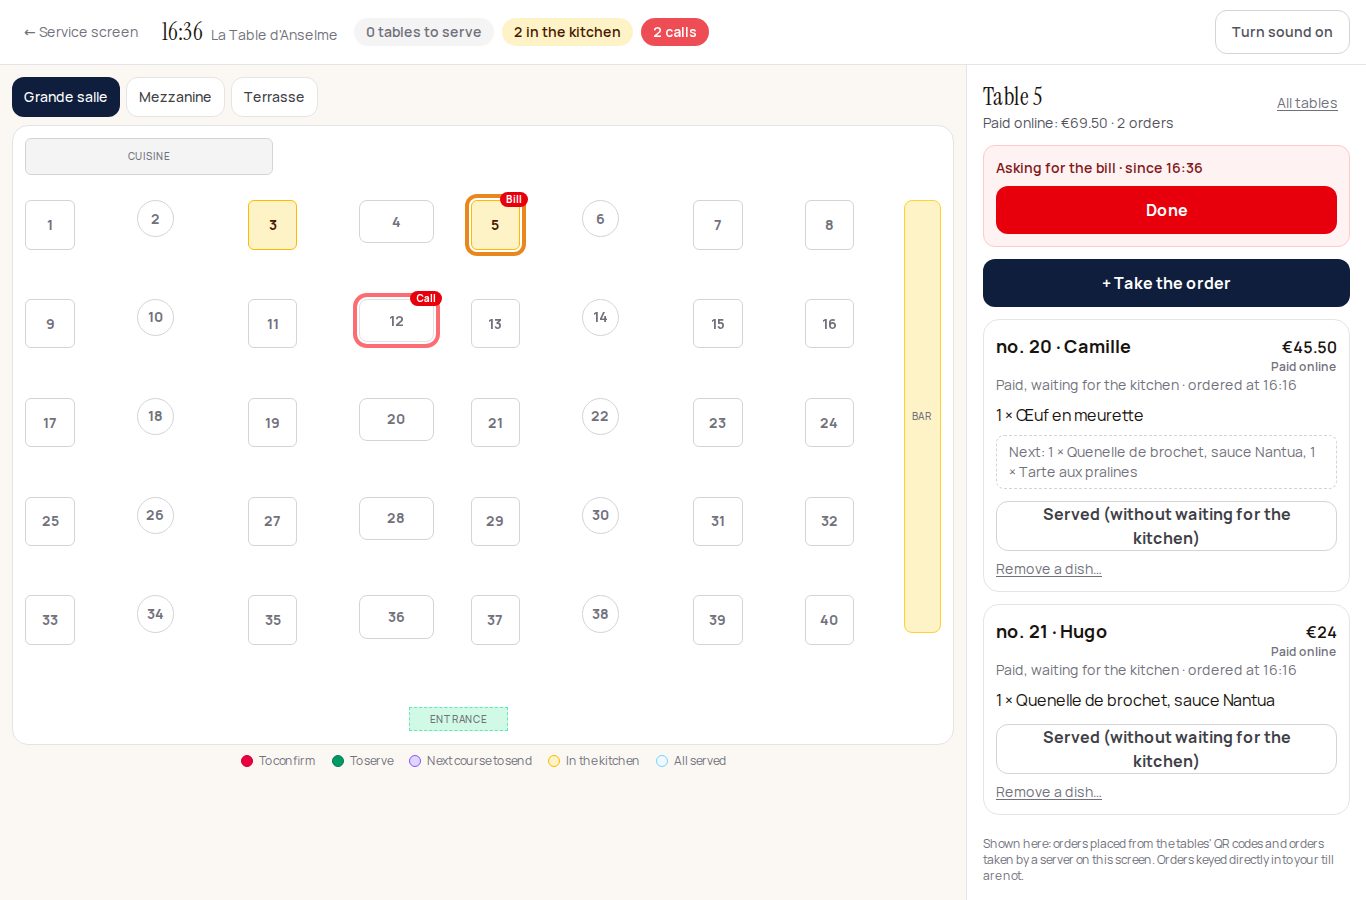Select table 5 with Bill badge
Image resolution: width=1366 pixels, height=900 pixels.
coord(495,225)
